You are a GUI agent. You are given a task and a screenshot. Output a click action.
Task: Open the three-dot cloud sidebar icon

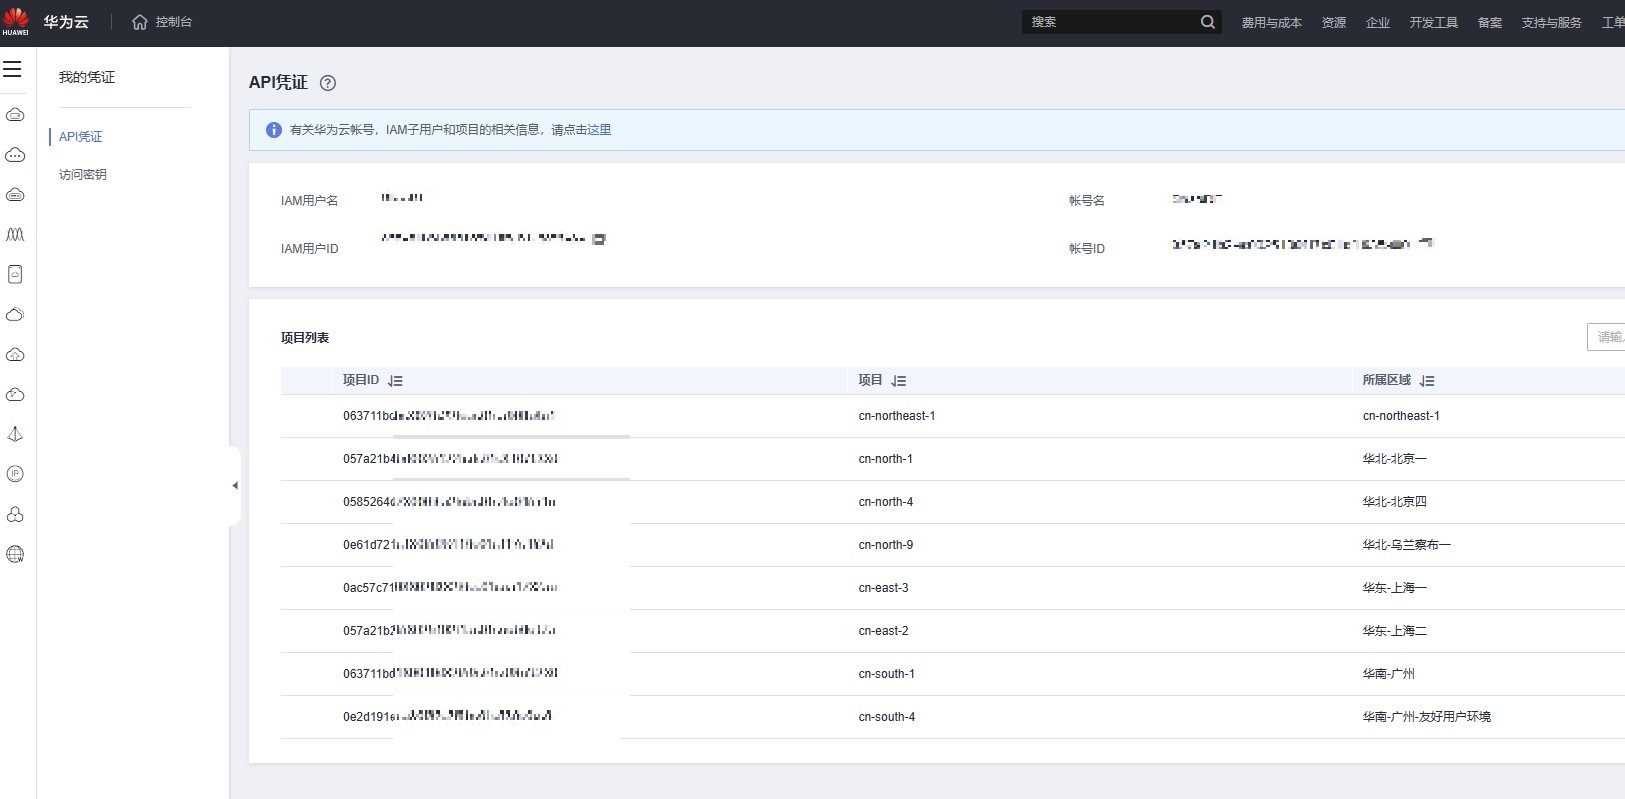(x=15, y=155)
